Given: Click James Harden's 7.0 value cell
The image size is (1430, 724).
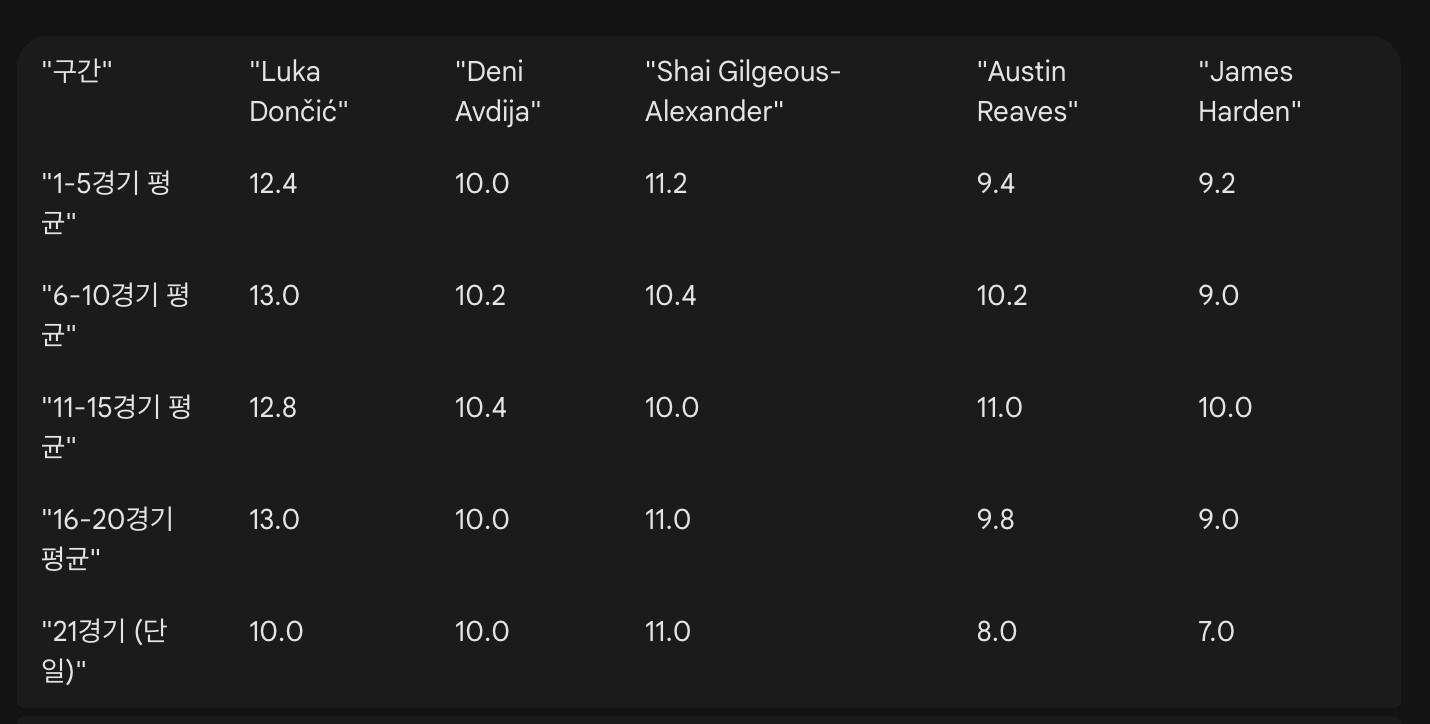Looking at the screenshot, I should [x=1217, y=632].
